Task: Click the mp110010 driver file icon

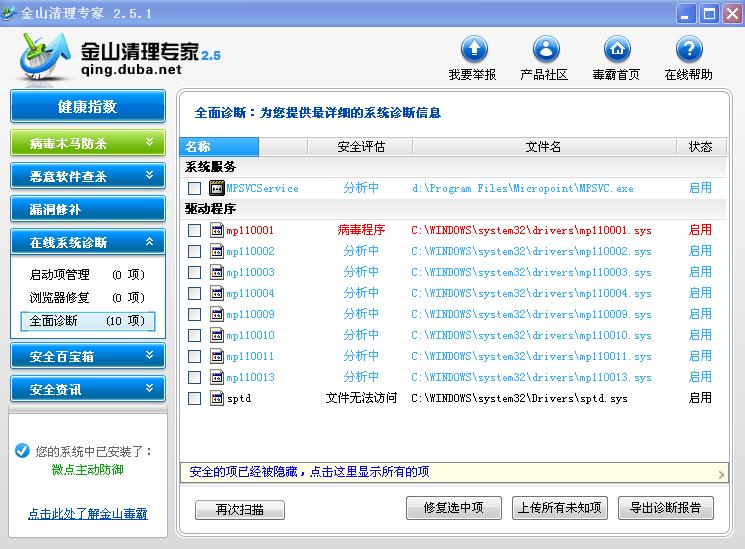Action: [217, 335]
